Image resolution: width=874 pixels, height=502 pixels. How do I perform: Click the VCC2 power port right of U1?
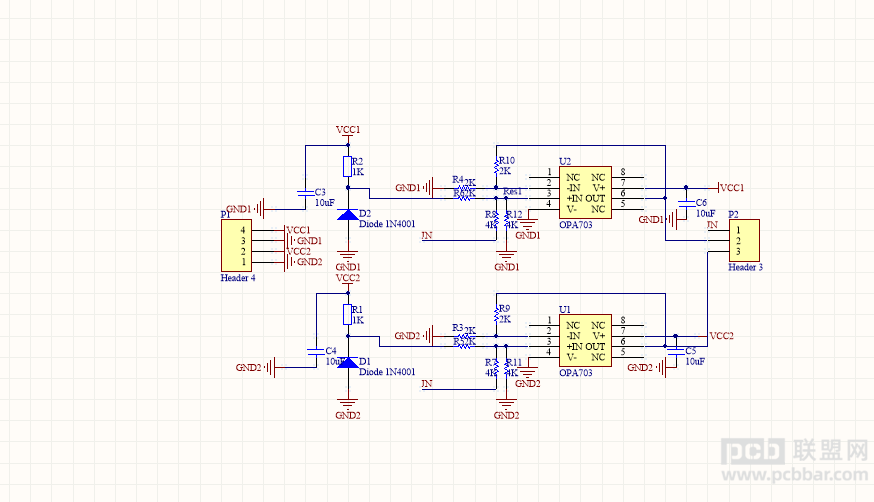(722, 336)
